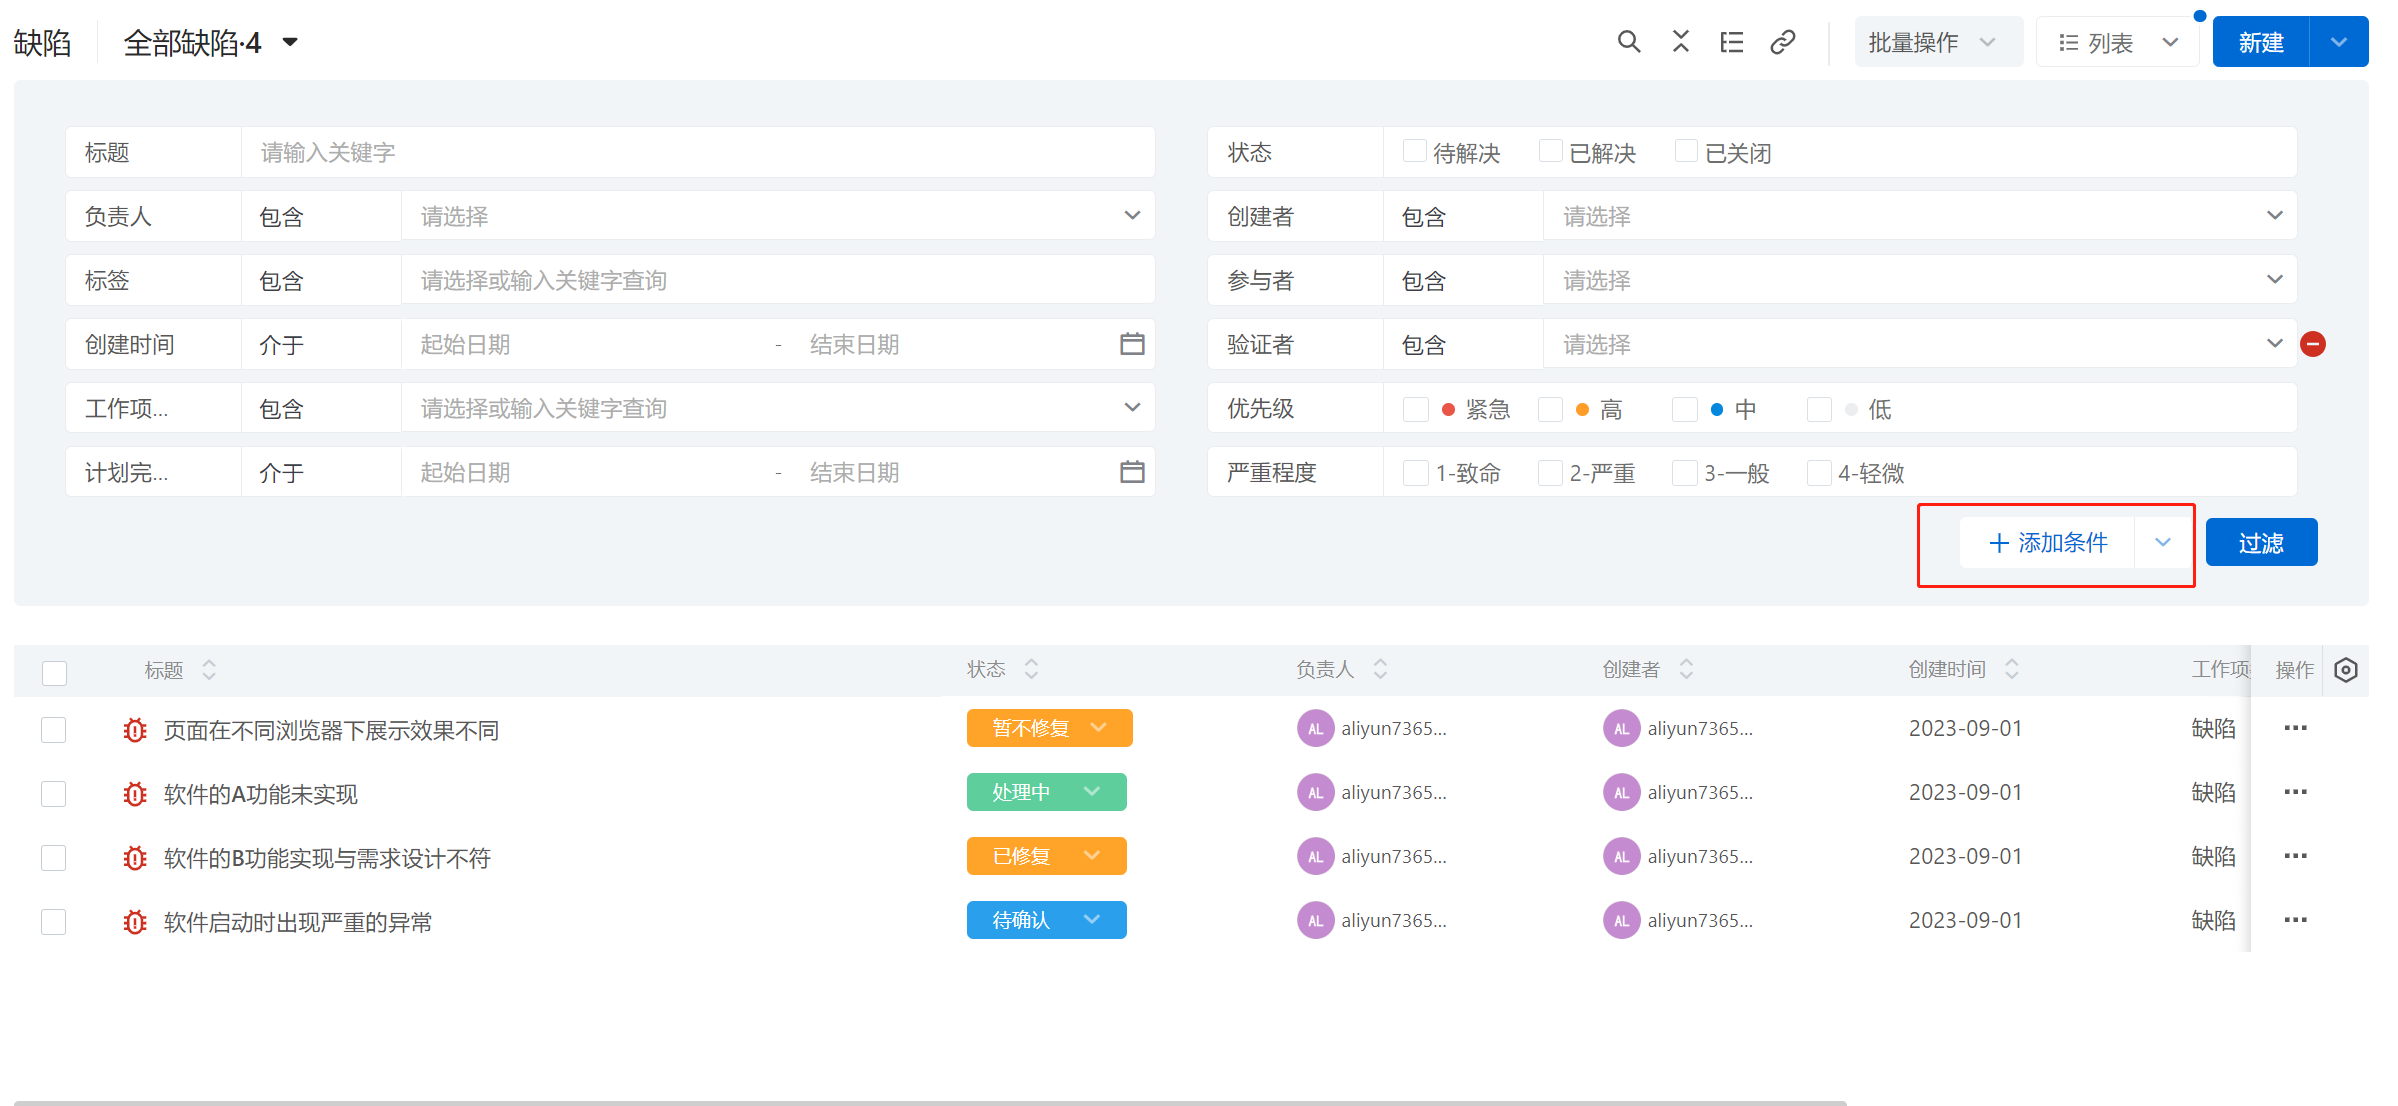Sort by the 创建时间 column arrows

pyautogui.click(x=2012, y=670)
